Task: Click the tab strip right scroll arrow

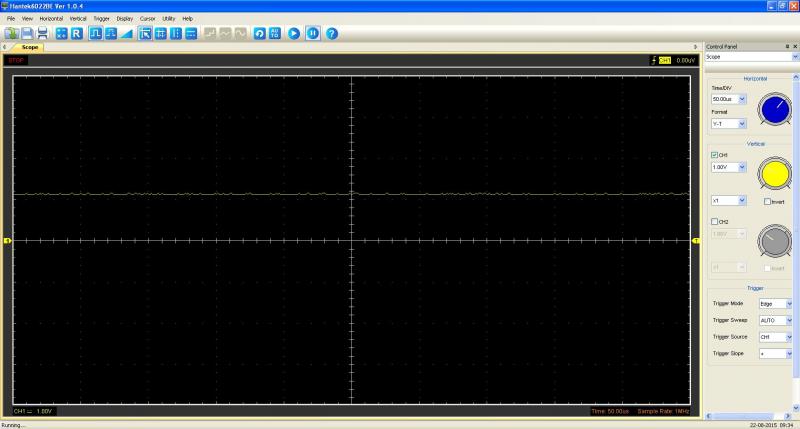Action: (x=695, y=47)
